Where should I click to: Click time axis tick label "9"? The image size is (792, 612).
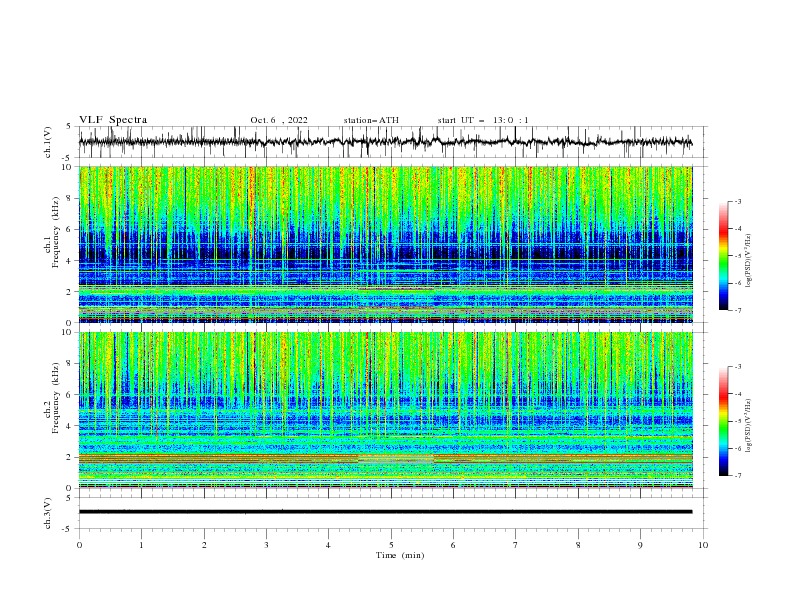click(x=640, y=545)
